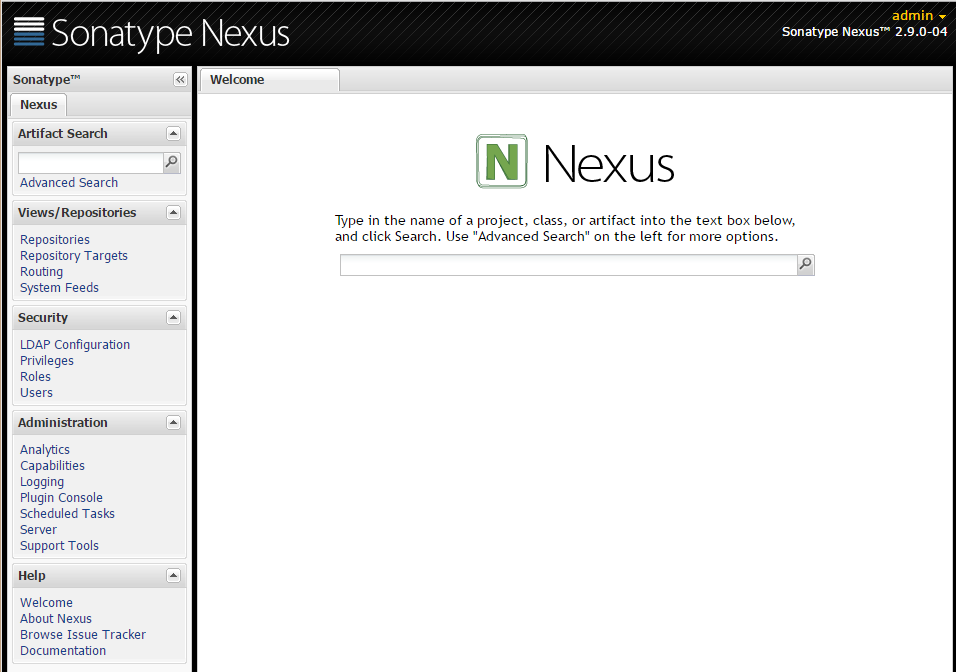Open Browse Issue Tracker link
The height and width of the screenshot is (672, 956).
(x=83, y=635)
